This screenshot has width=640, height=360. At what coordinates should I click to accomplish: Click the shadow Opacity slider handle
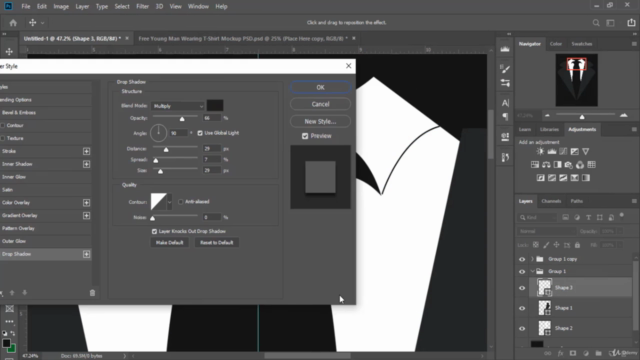click(x=182, y=119)
